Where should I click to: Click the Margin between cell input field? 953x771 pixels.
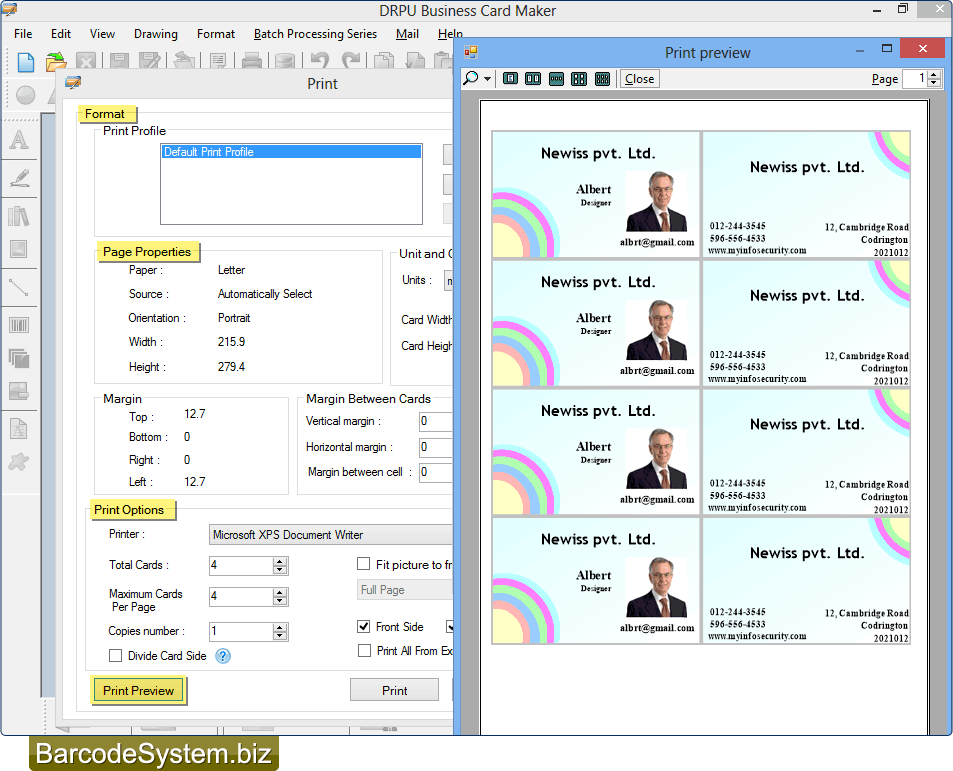pyautogui.click(x=436, y=472)
